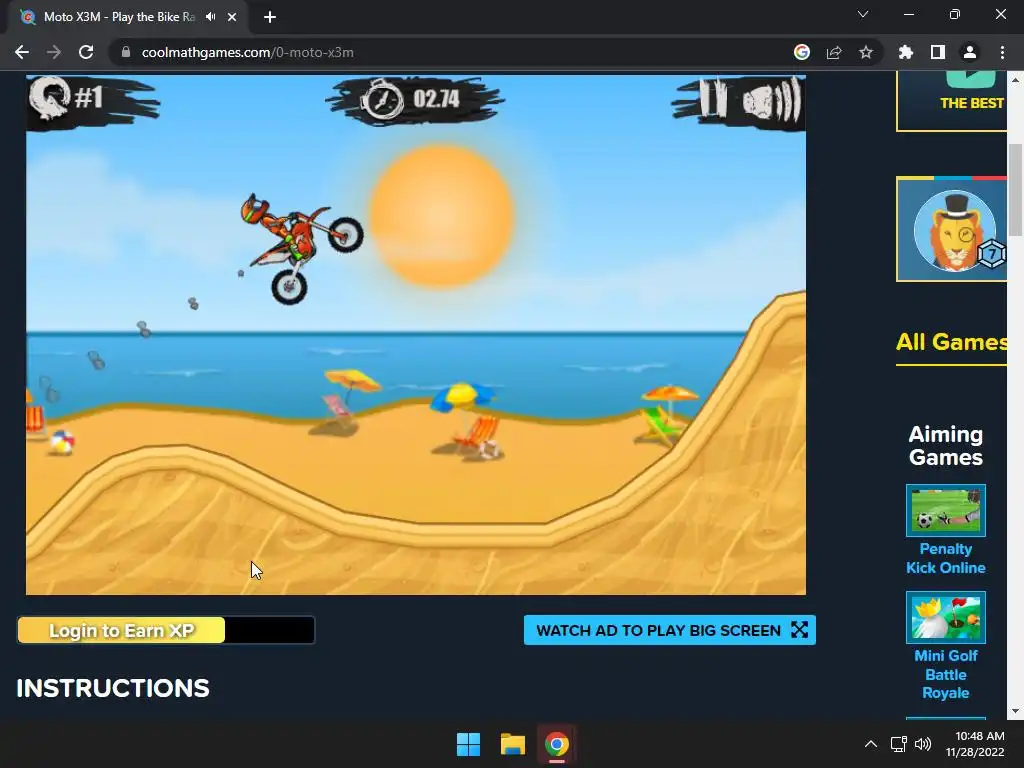Open the Google icon in address bar
The image size is (1024, 768).
[802, 52]
